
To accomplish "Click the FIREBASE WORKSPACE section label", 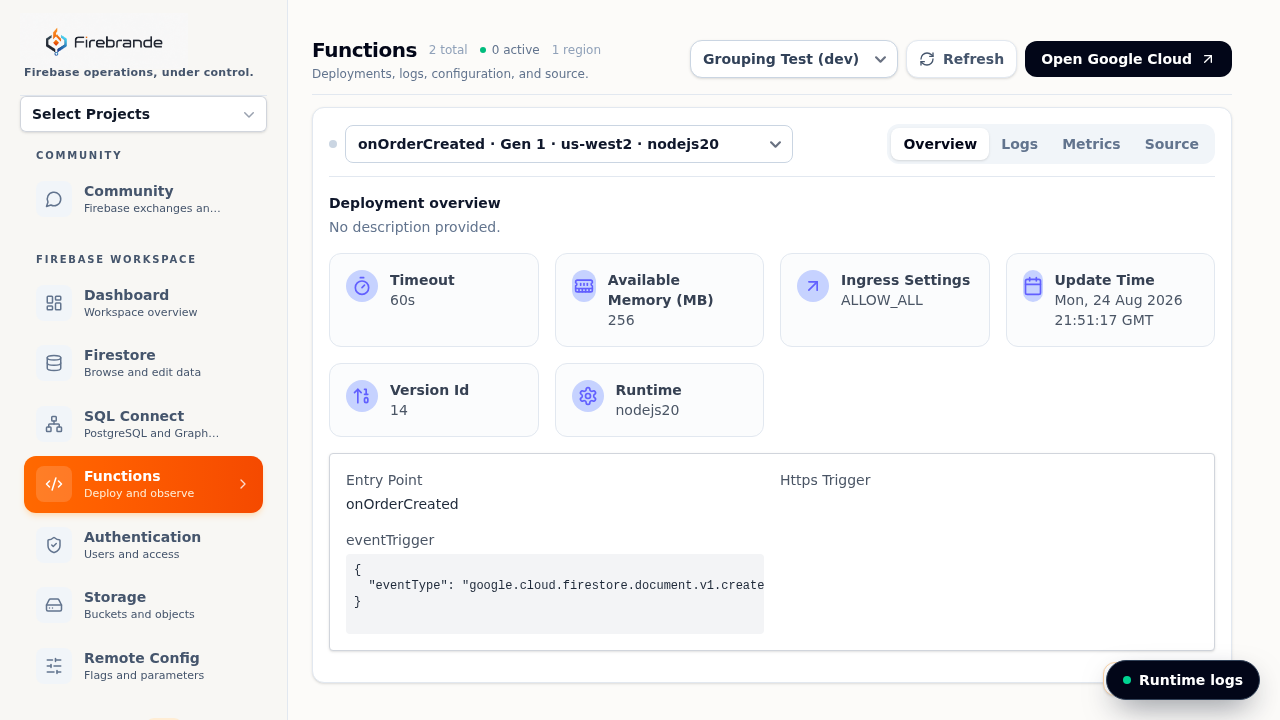I will click(x=116, y=259).
